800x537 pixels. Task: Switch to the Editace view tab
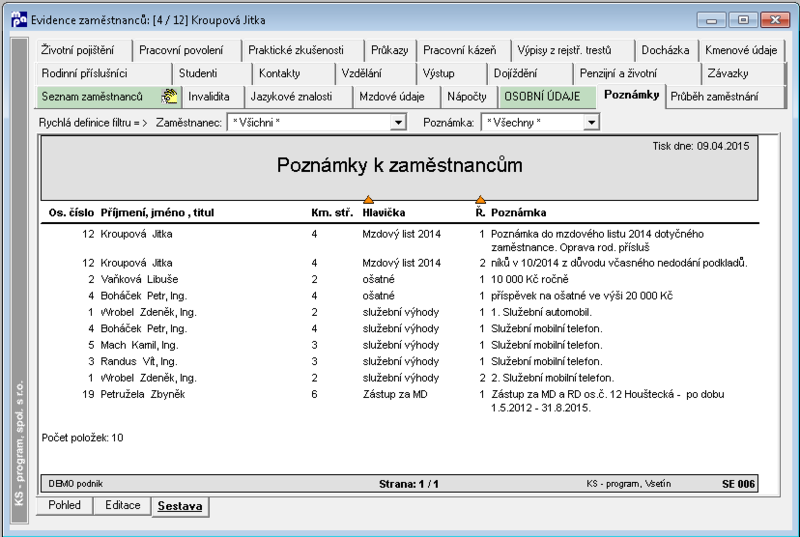(x=122, y=505)
